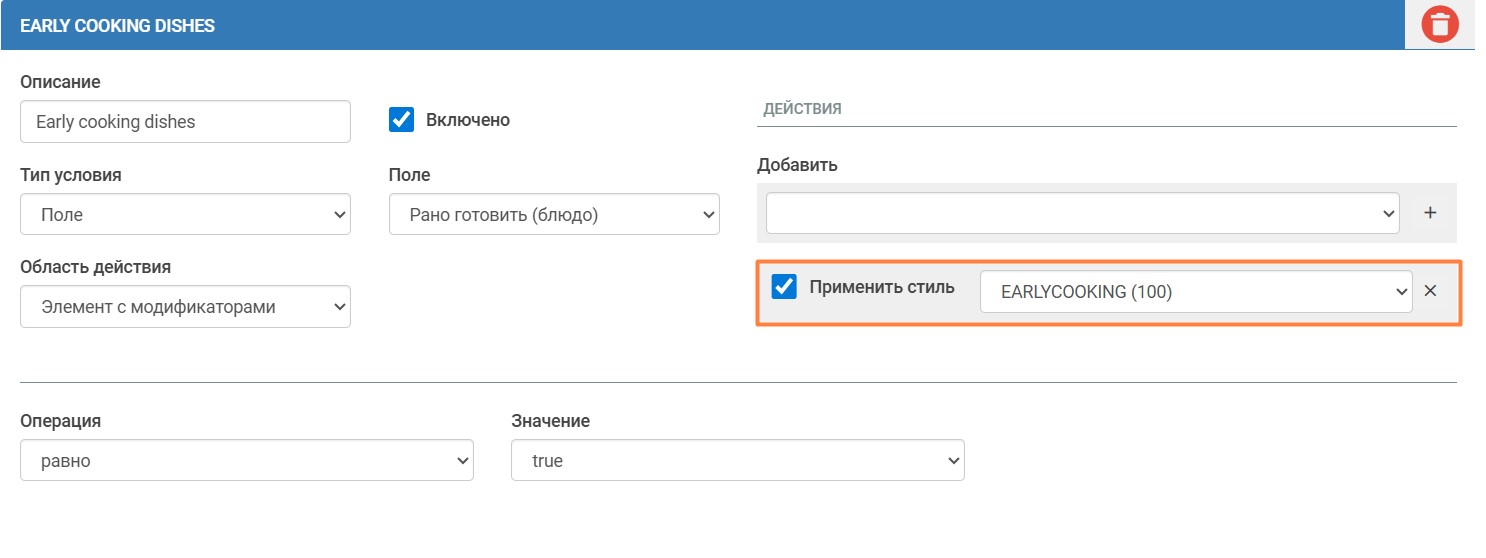Viewport: 1486px width, 558px height.
Task: Click the EARLY COOKING DISHES header bar
Action: pyautogui.click(x=700, y=25)
